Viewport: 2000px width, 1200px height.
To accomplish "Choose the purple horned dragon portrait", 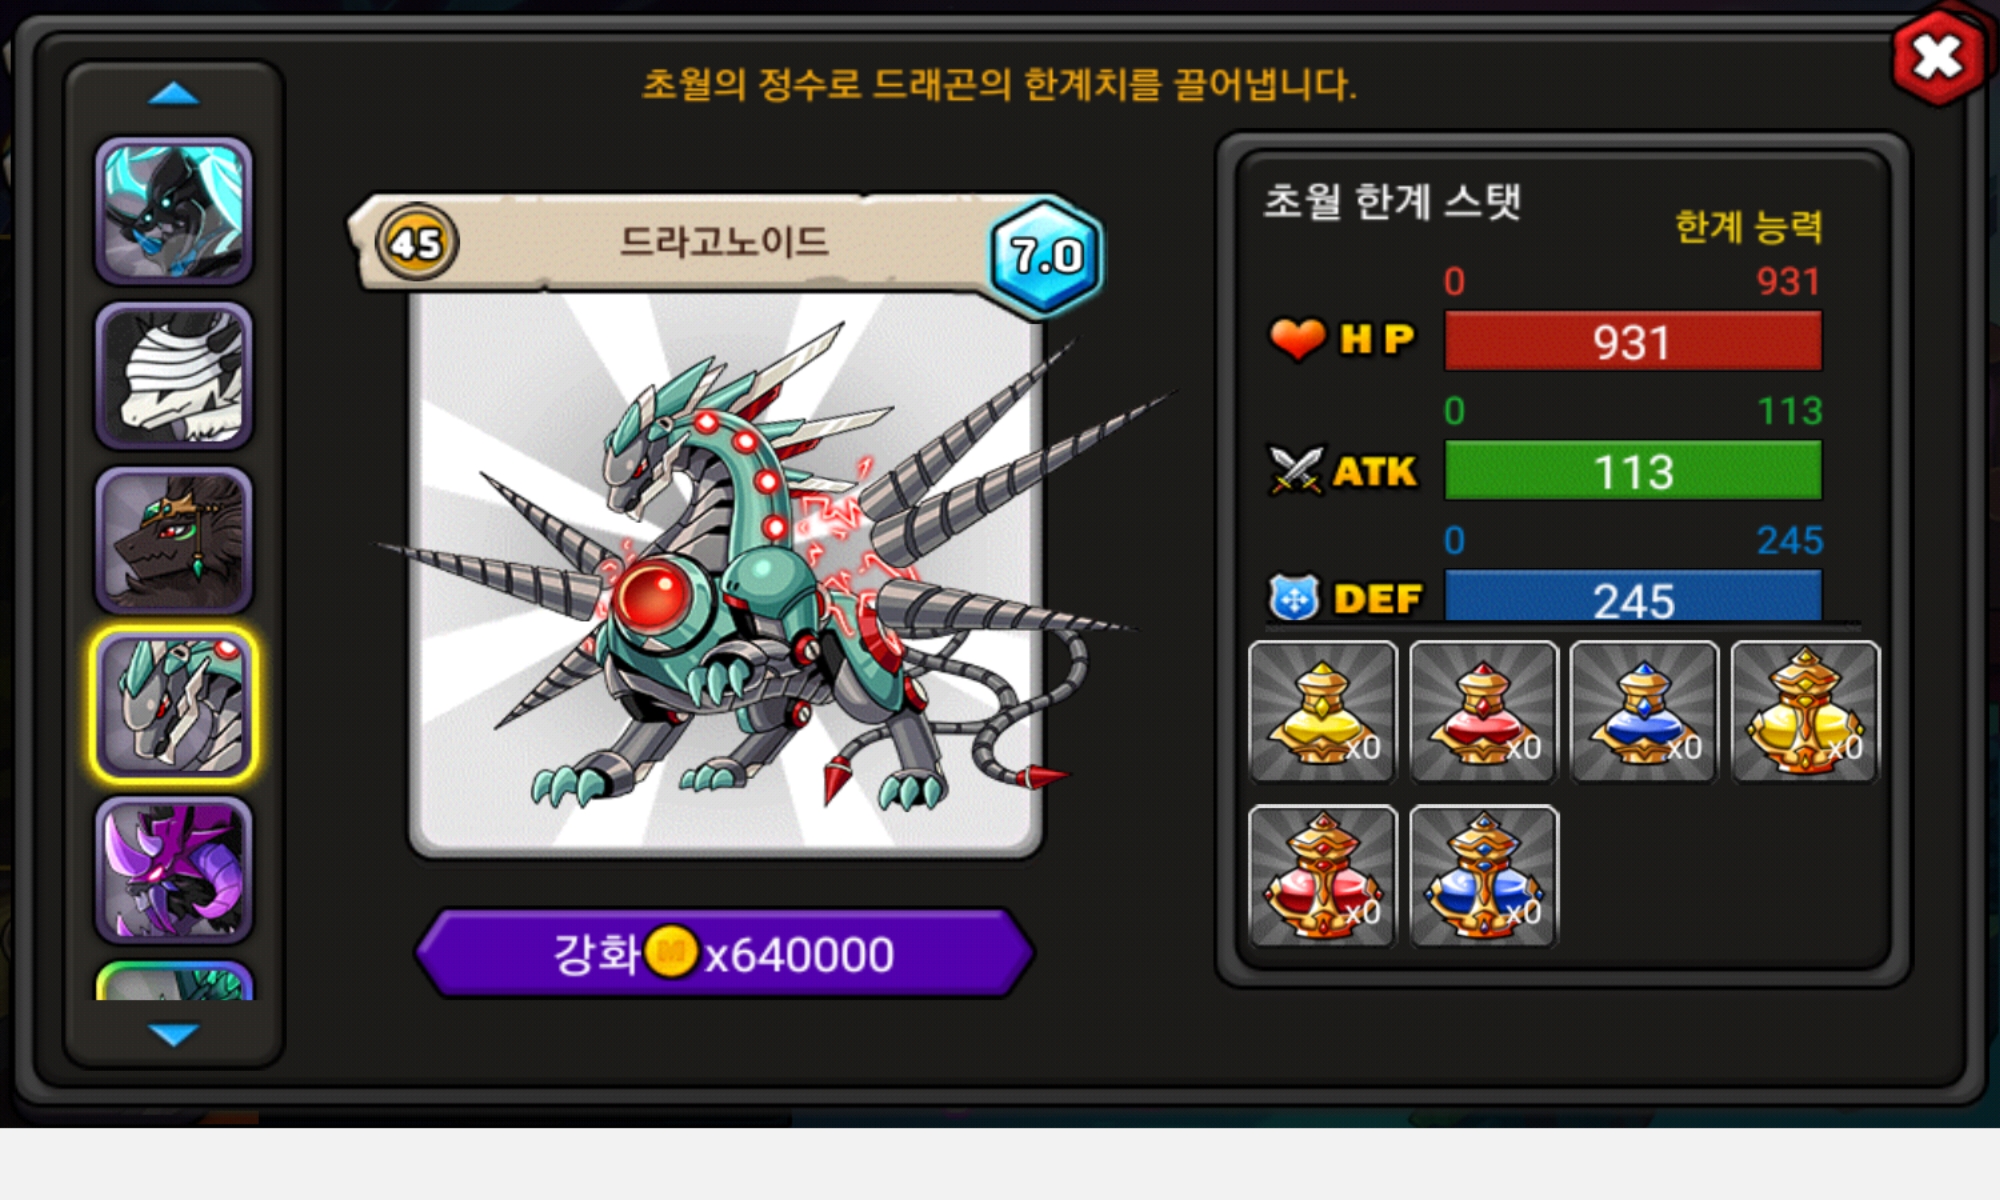I will [174, 870].
